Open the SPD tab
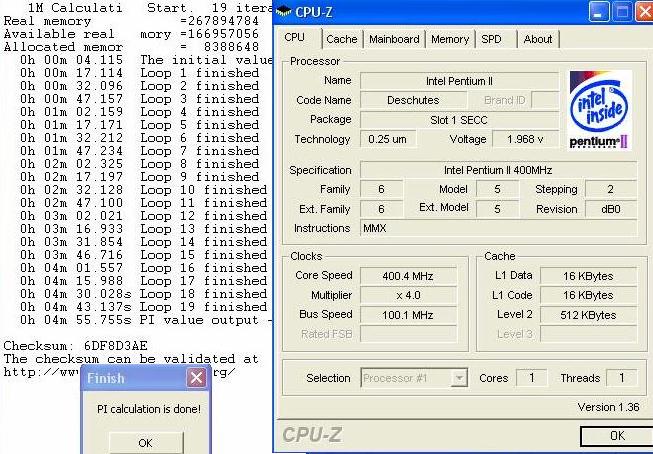 [x=491, y=39]
